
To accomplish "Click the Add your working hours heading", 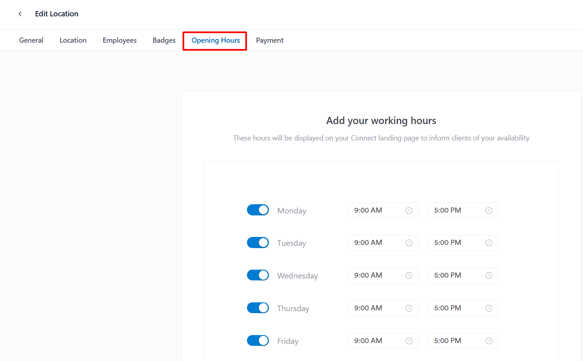I will 381,120.
